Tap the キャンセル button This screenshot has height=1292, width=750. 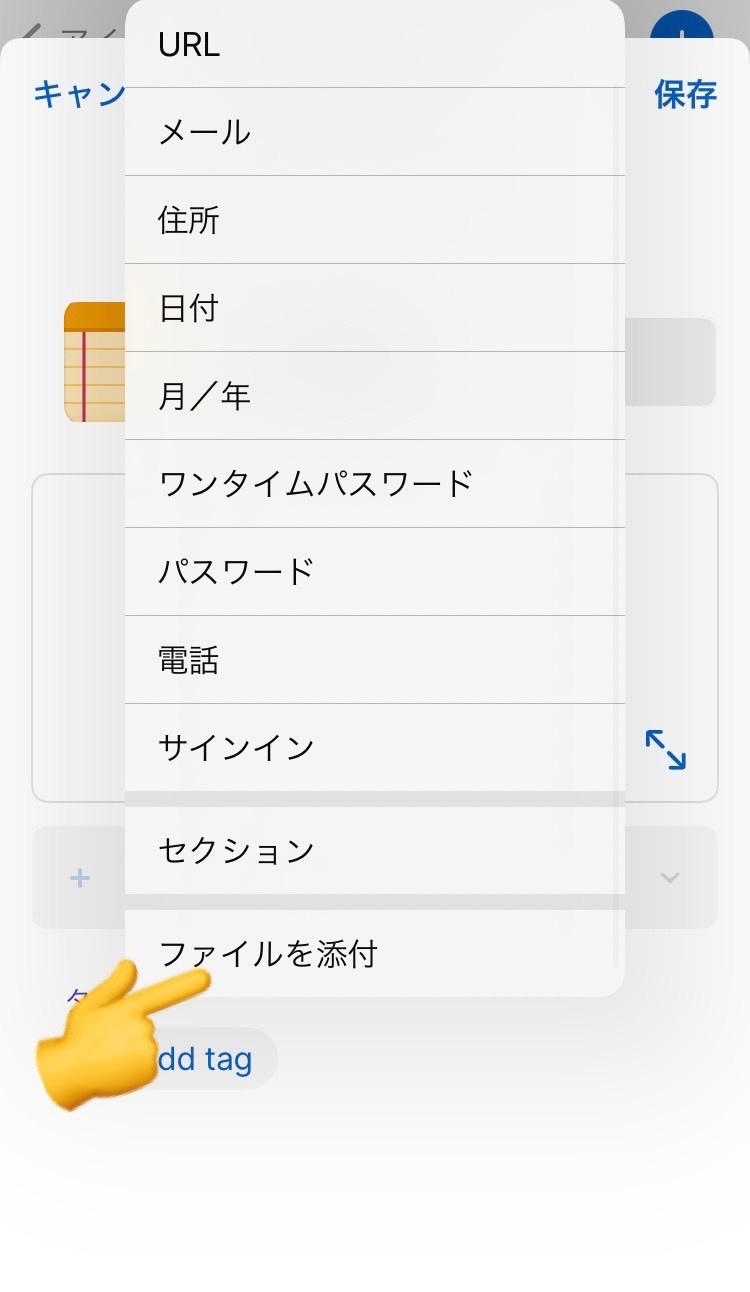pyautogui.click(x=78, y=94)
